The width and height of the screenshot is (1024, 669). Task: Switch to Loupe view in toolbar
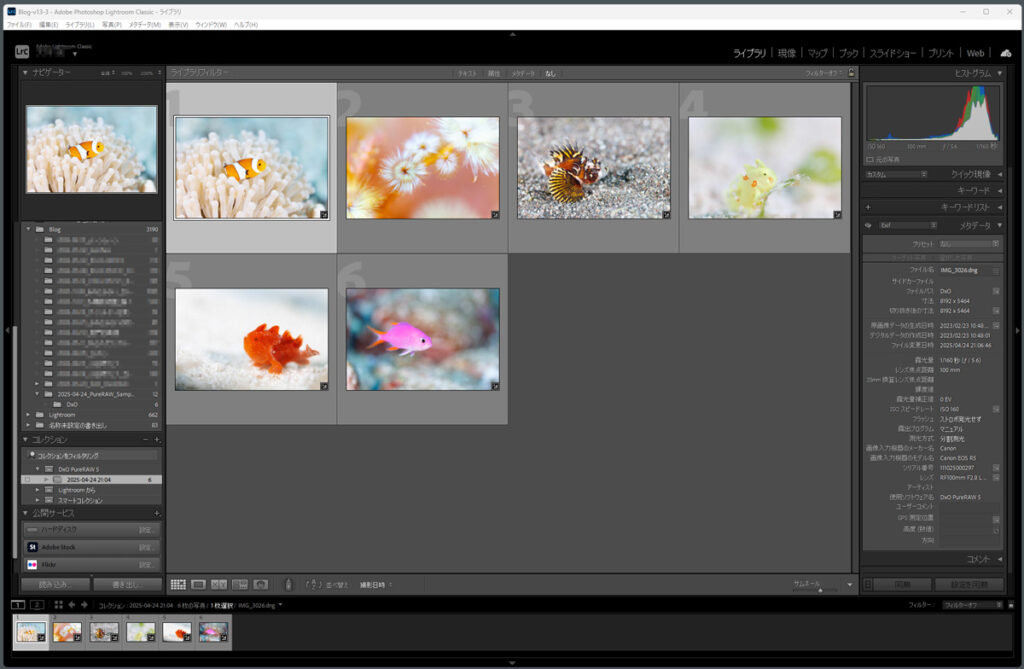(x=199, y=585)
